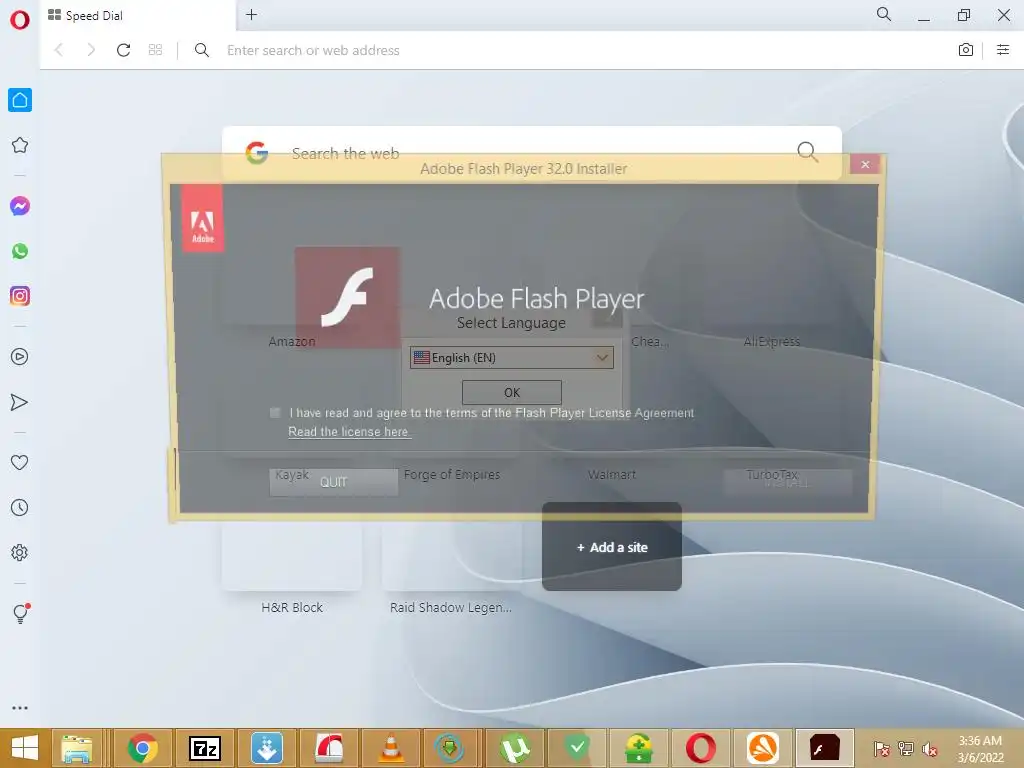Open the Bookmarks star in the sidebar
This screenshot has height=768, width=1024.
point(20,145)
